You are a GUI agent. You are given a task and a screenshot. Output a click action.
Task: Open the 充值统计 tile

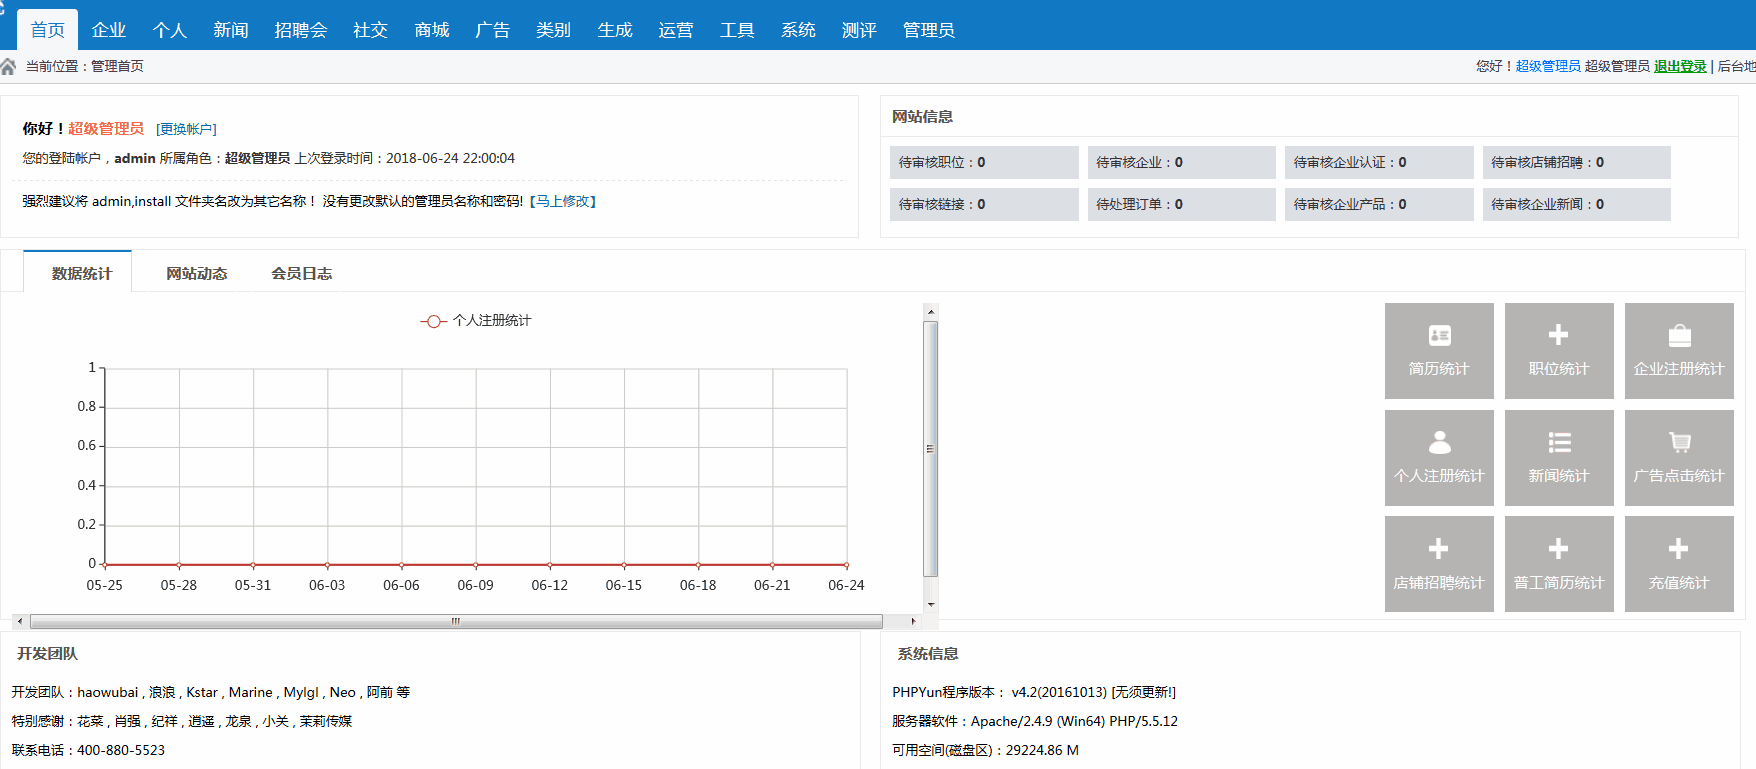1678,563
